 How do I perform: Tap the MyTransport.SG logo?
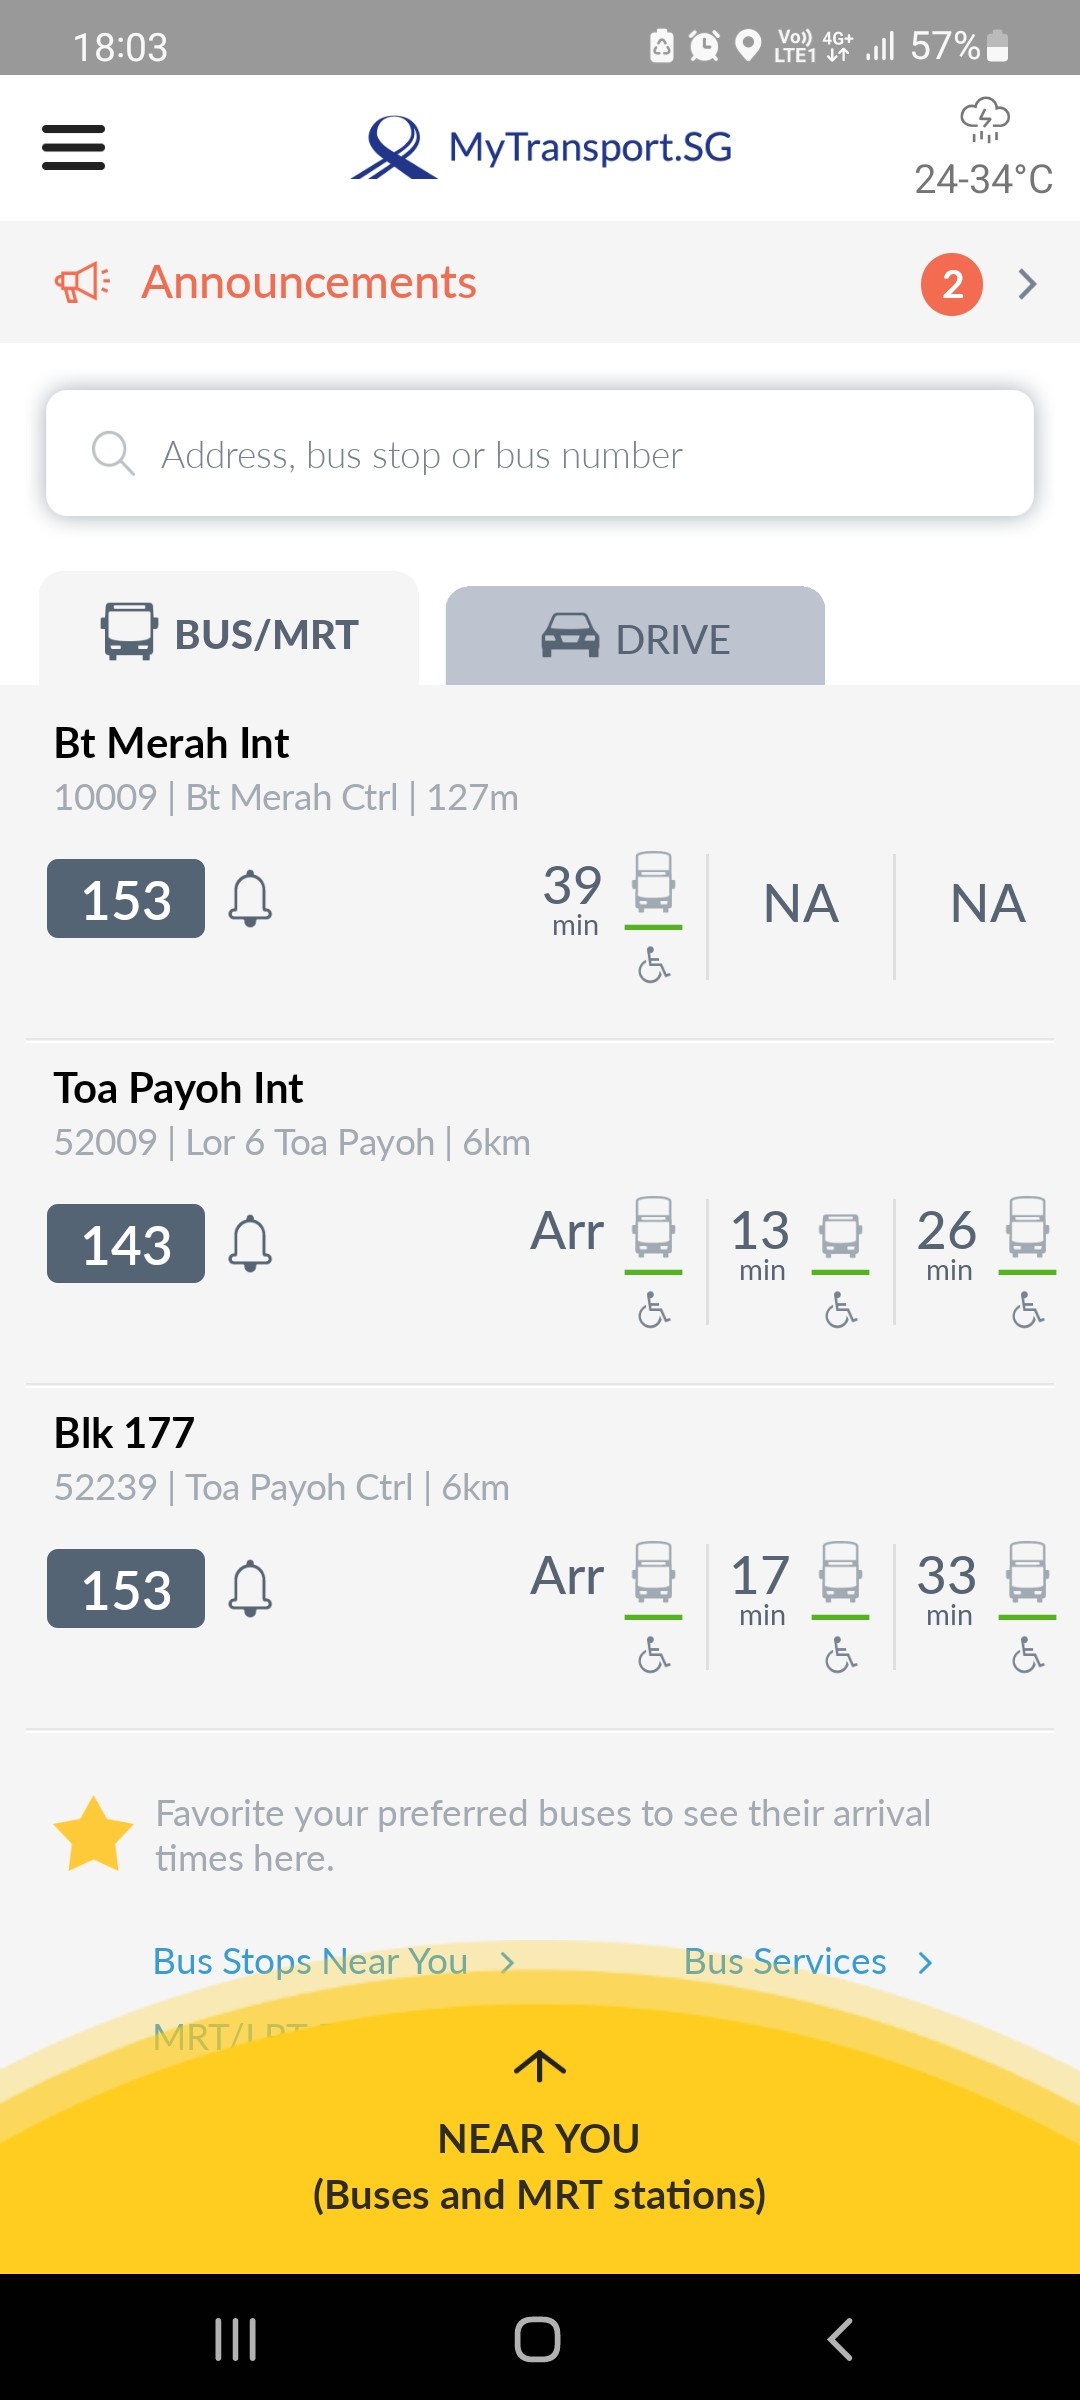pos(541,148)
